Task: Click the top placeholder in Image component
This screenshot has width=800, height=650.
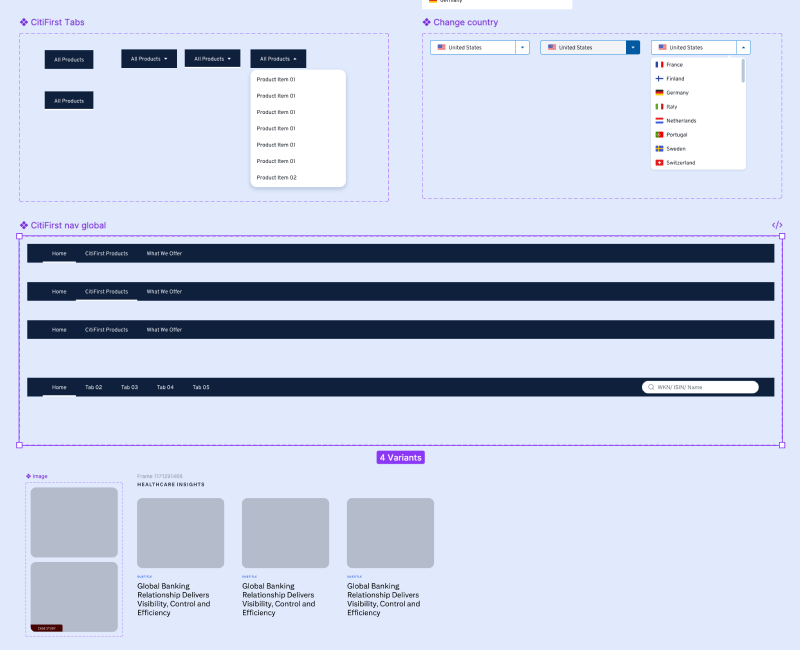Action: click(x=74, y=522)
